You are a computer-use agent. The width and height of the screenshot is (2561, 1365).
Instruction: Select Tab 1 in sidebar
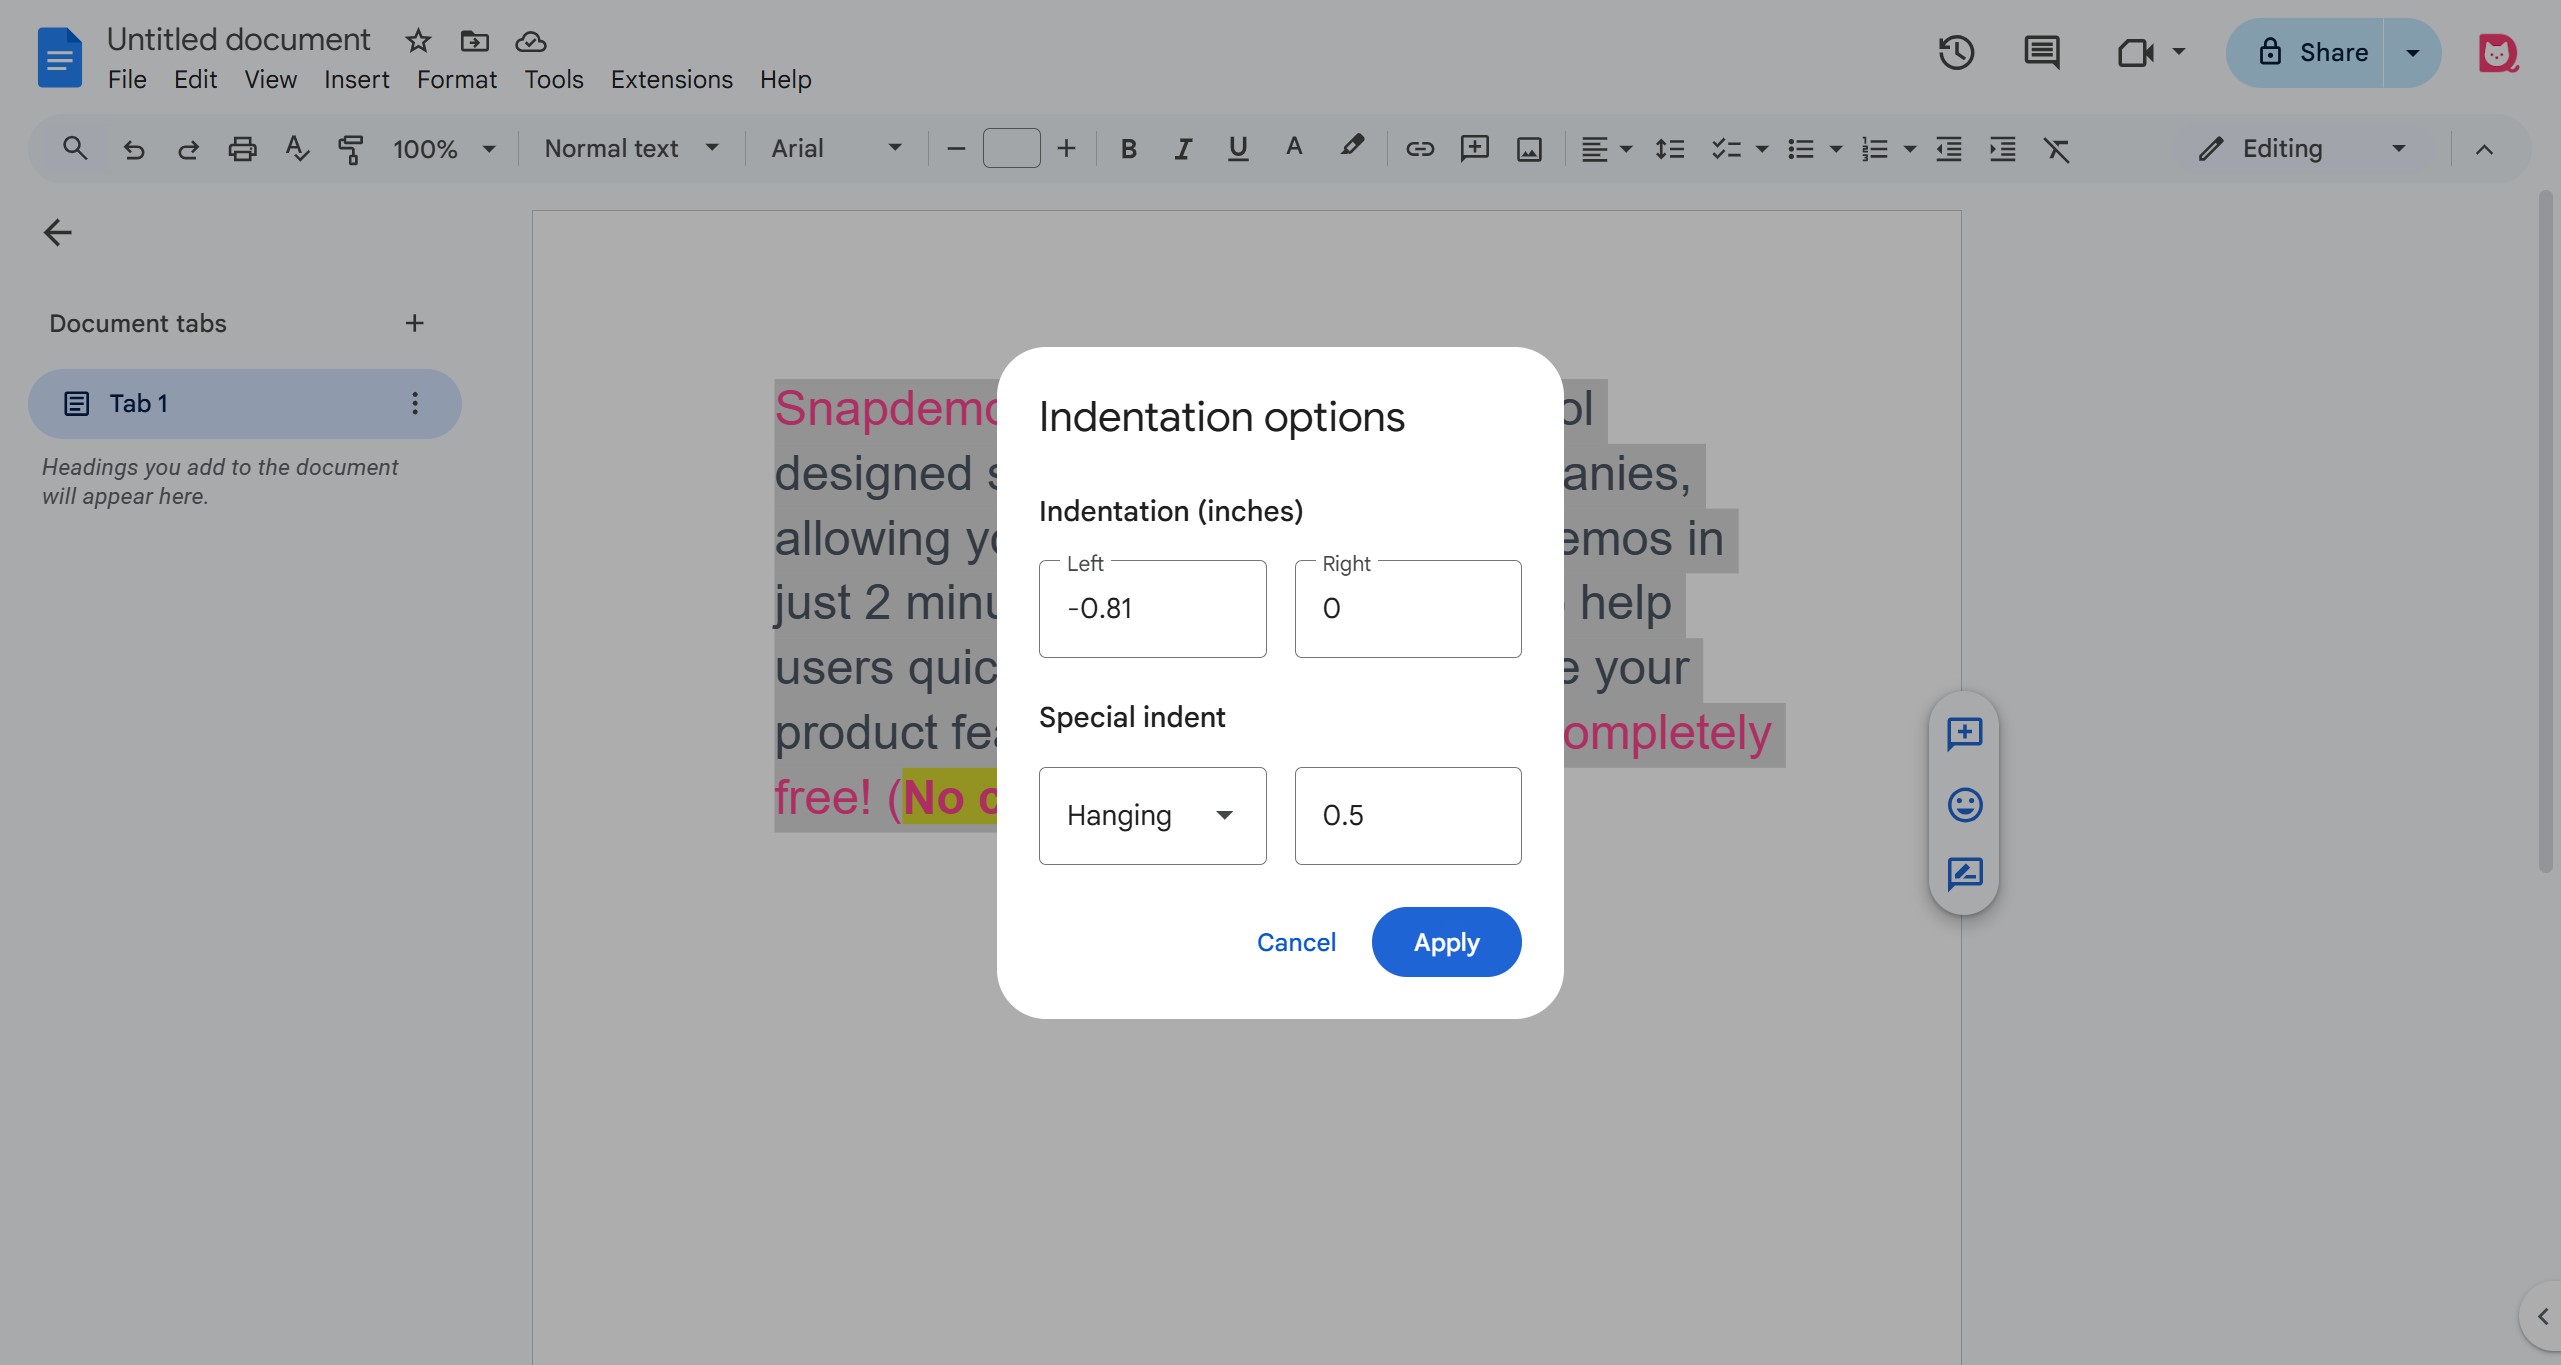[244, 404]
